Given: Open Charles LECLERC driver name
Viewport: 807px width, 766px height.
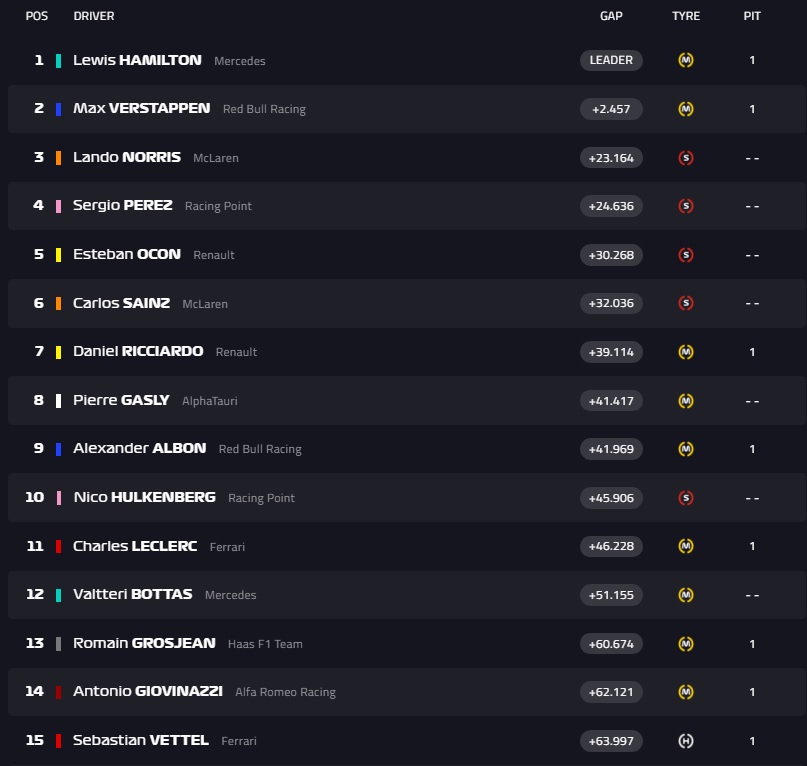Looking at the screenshot, I should [x=135, y=546].
